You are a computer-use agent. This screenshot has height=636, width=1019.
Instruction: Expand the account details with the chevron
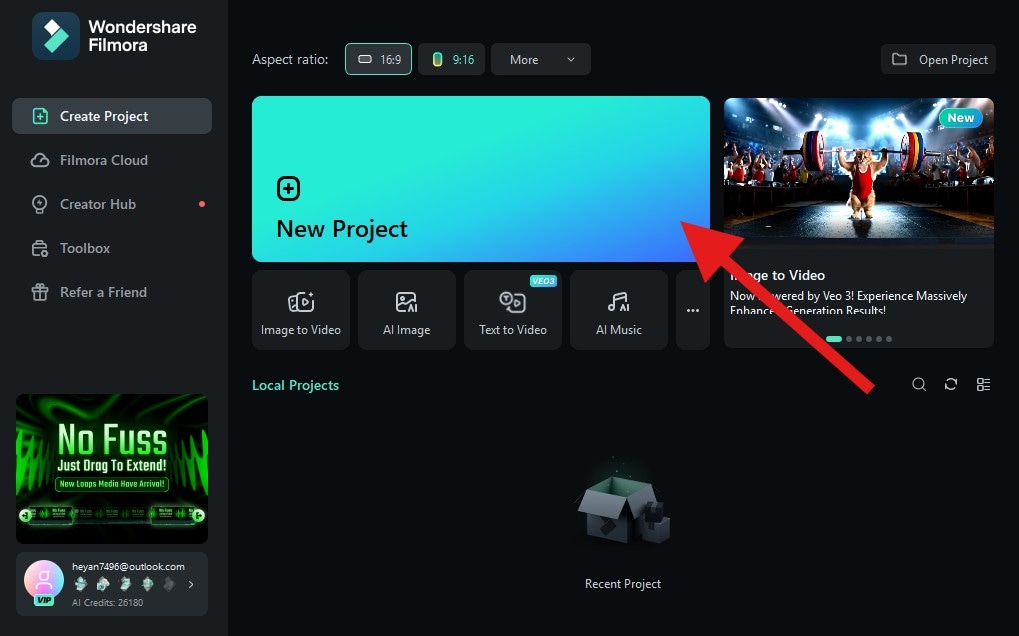tap(191, 584)
